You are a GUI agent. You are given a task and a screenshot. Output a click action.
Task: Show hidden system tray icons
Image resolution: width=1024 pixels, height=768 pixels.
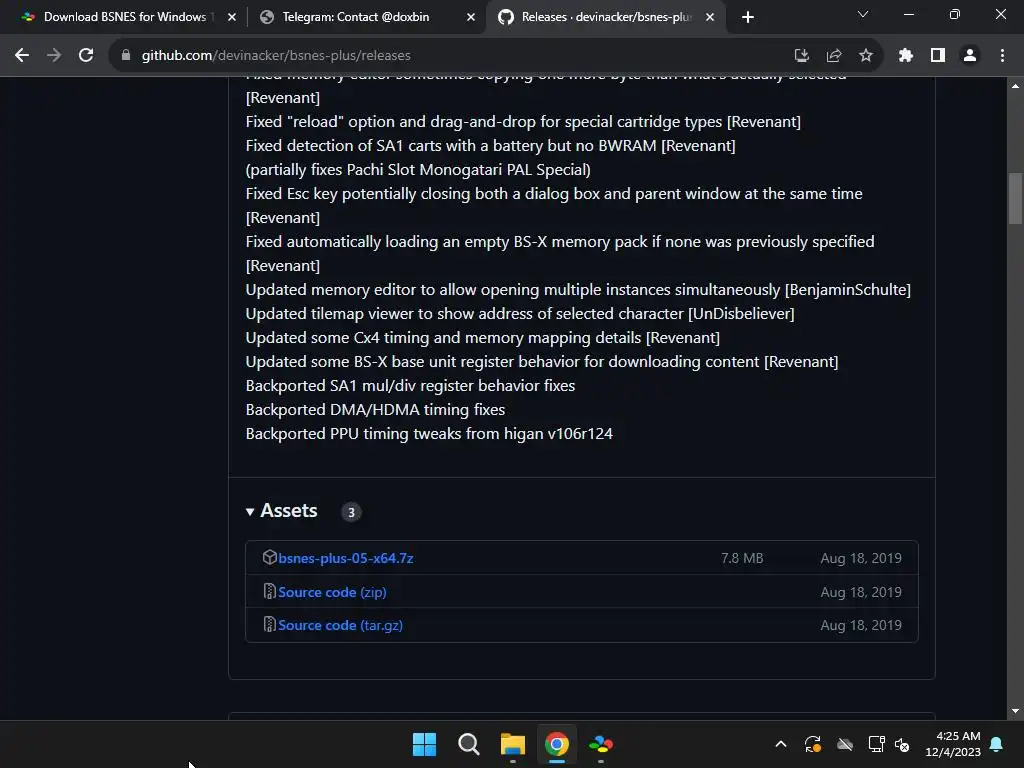click(780, 744)
